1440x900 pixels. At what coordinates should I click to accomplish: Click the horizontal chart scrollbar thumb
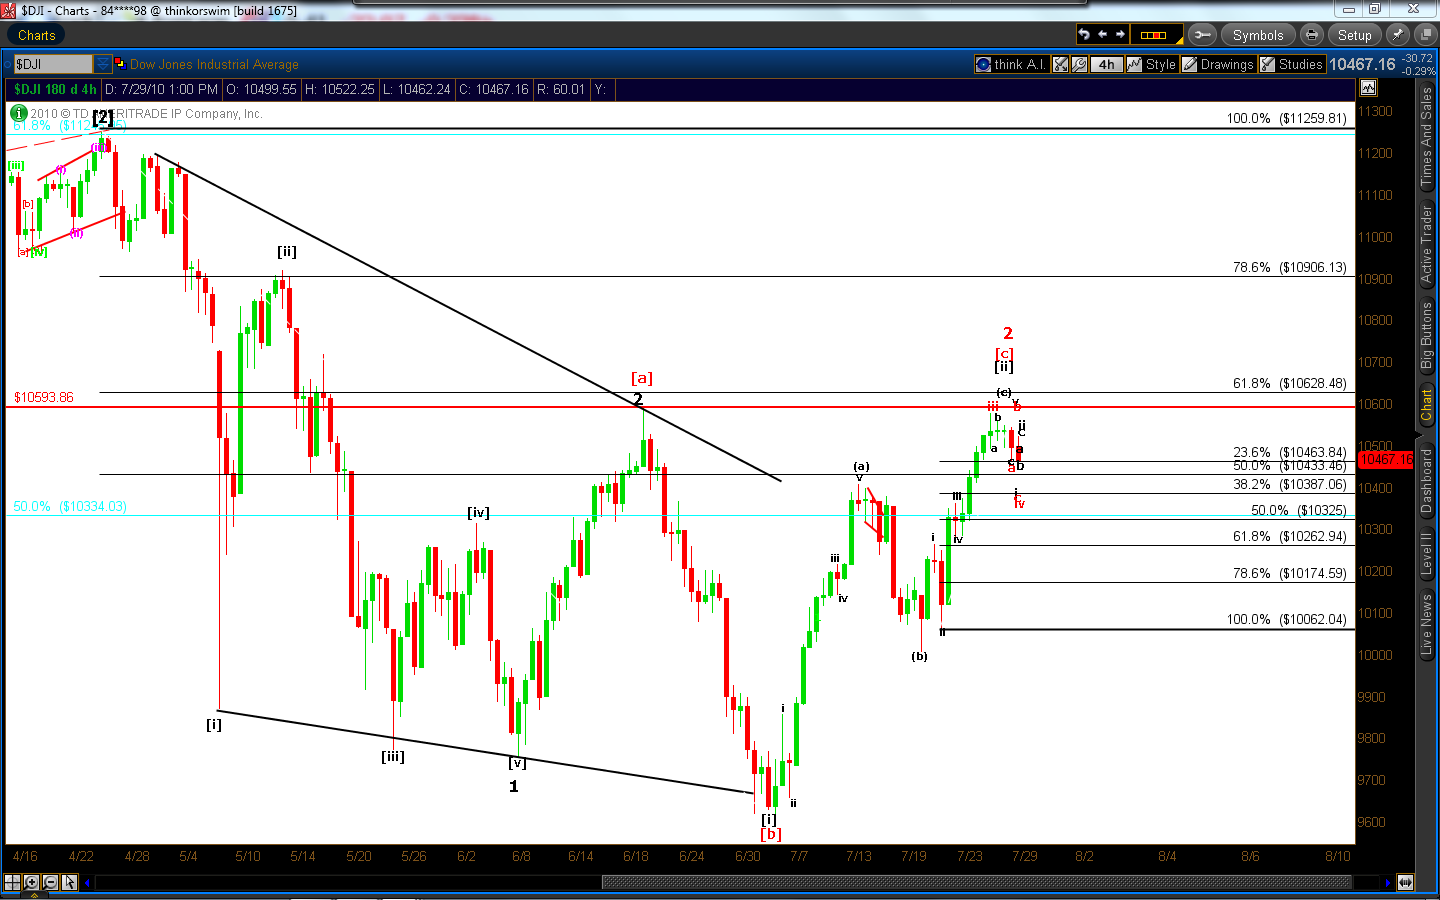coord(975,882)
